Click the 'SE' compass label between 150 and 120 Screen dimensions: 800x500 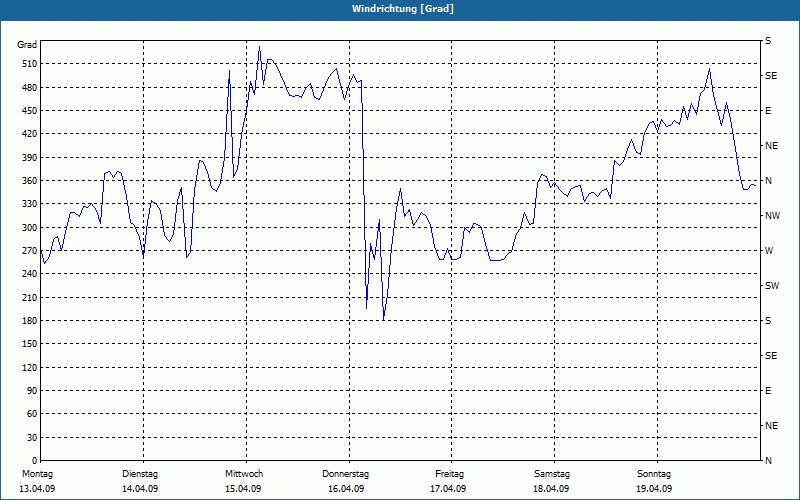(771, 356)
